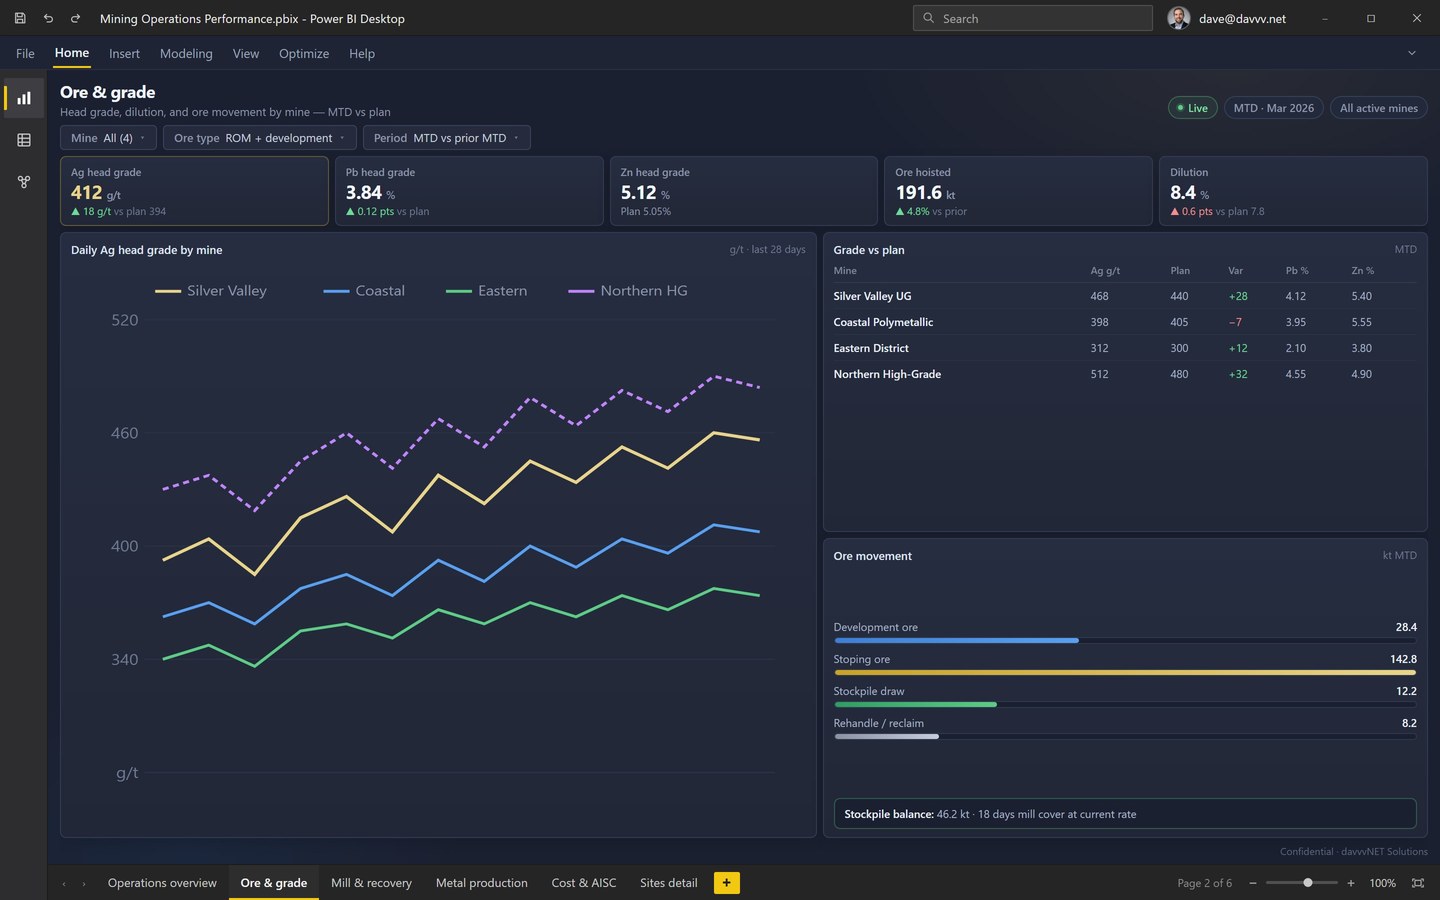This screenshot has width=1440, height=900.
Task: Sort by the Var column header
Action: (1236, 271)
